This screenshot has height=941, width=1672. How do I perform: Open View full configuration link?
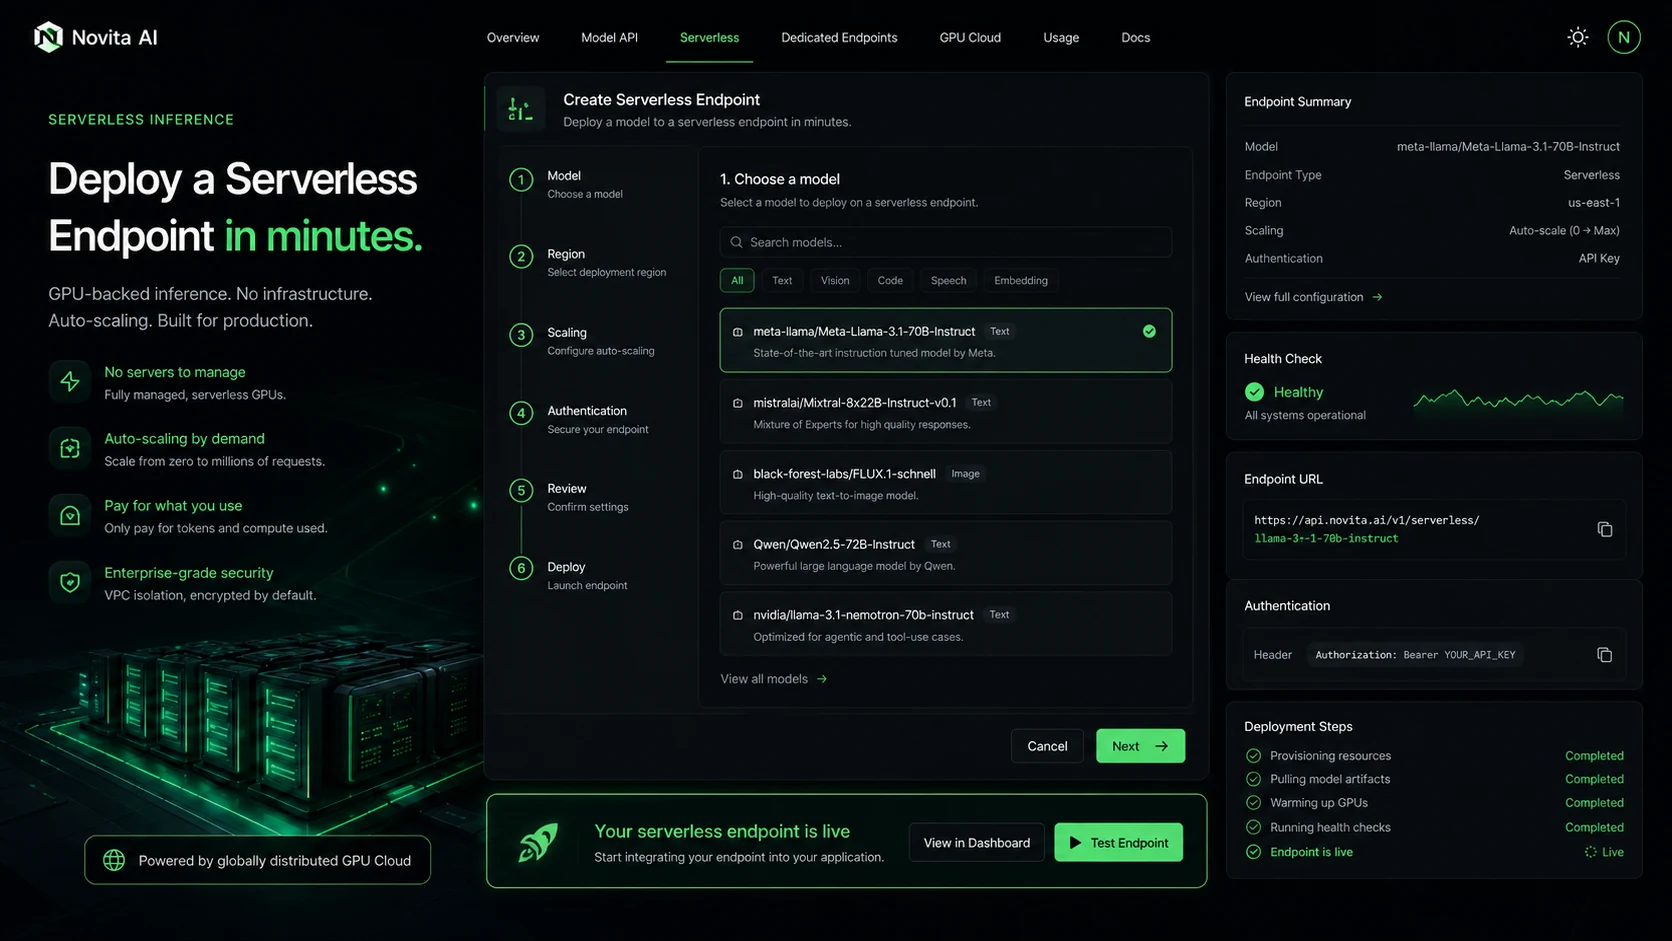pos(1313,297)
